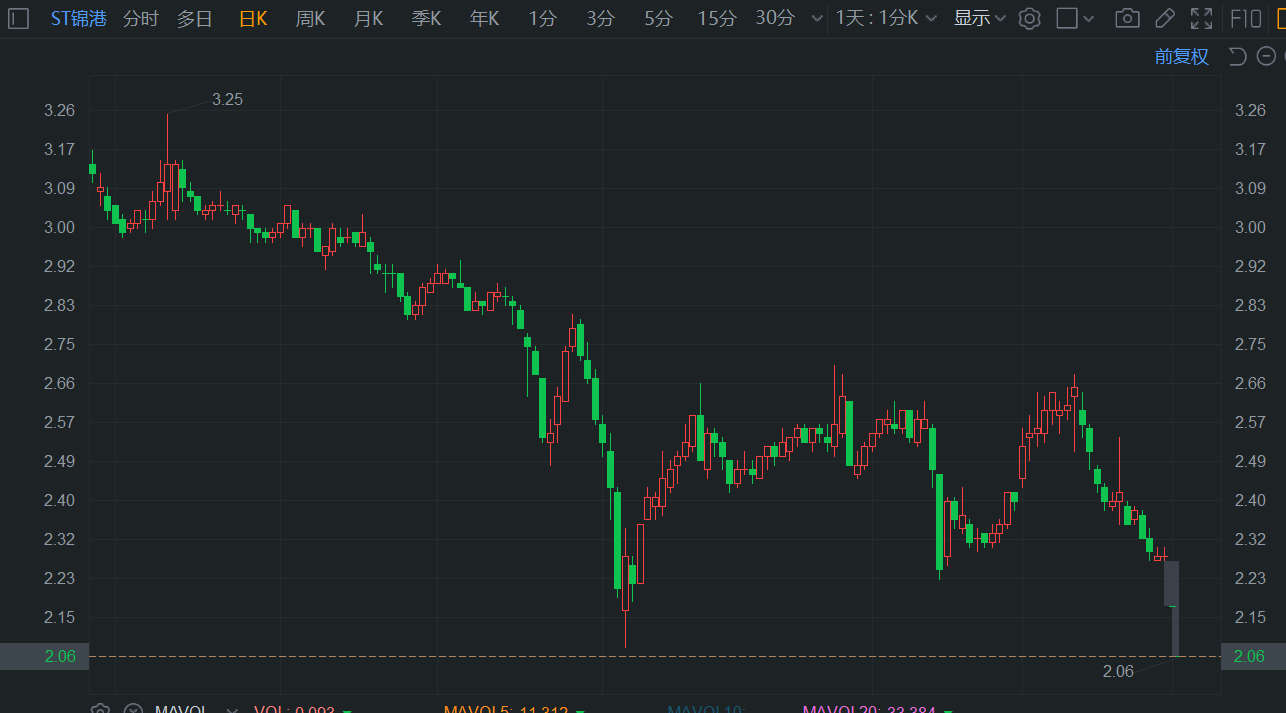This screenshot has width=1286, height=713.
Task: Open F10 company info
Action: (1245, 18)
